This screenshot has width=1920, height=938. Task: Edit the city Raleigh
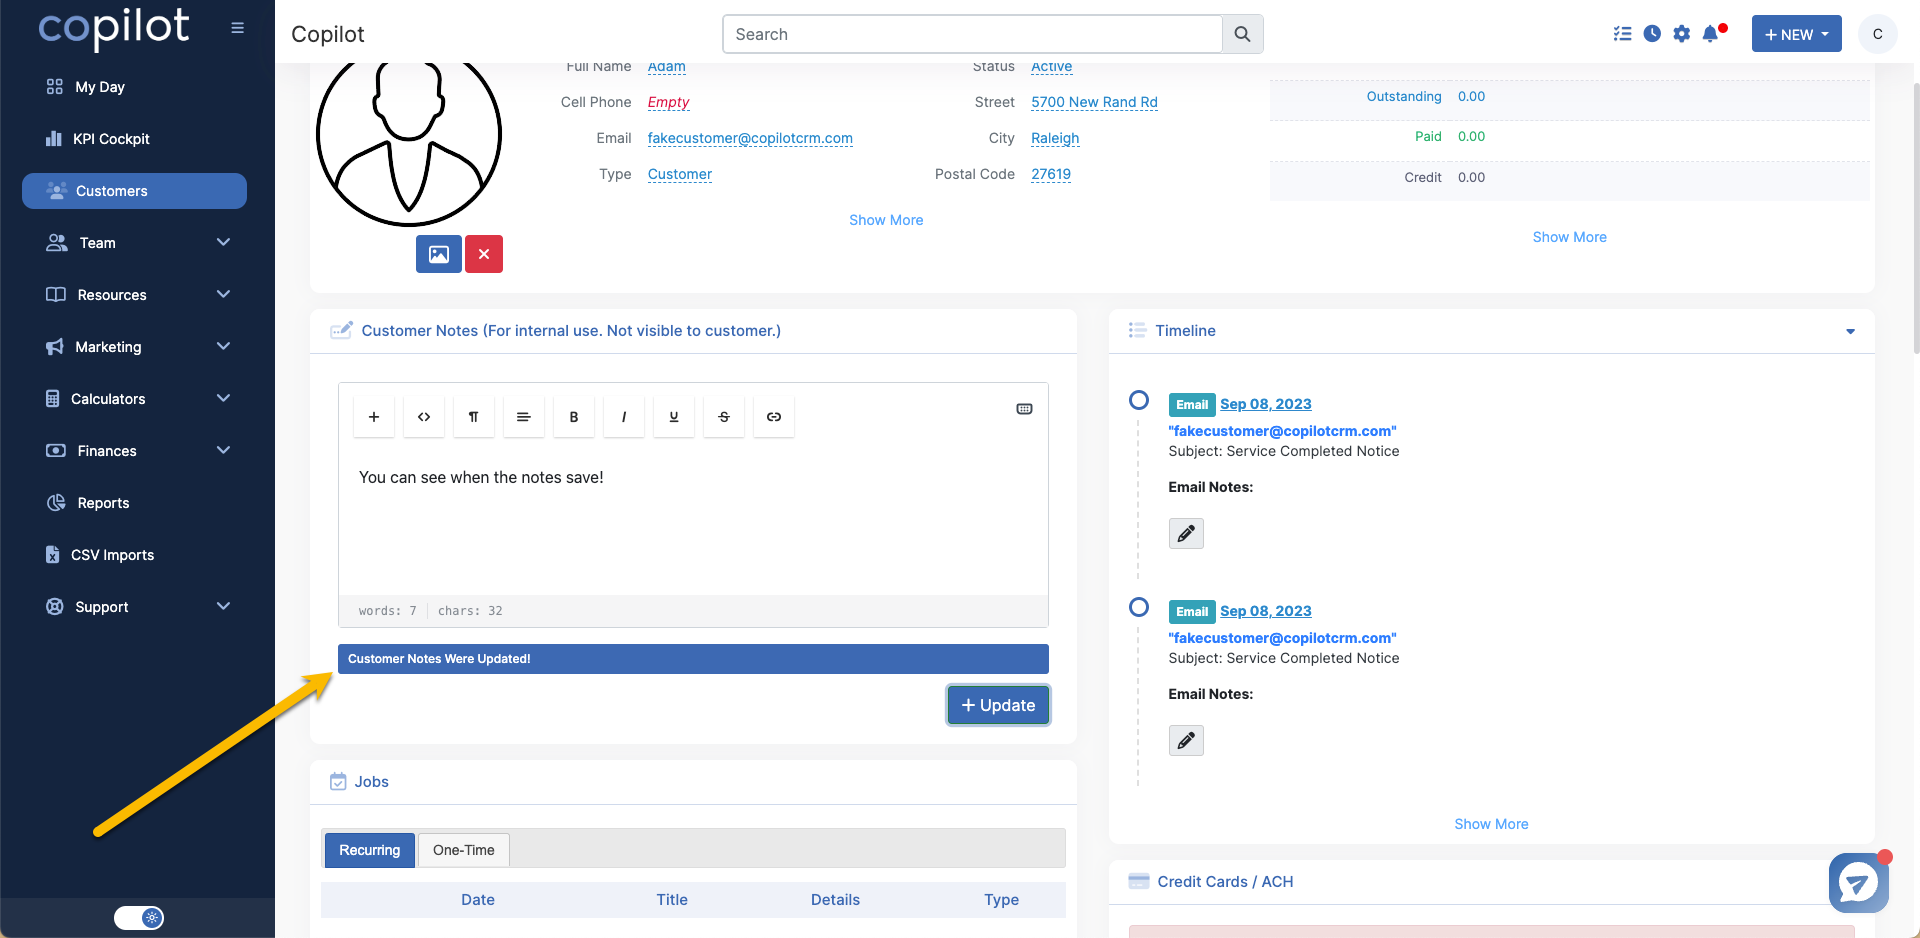click(x=1055, y=138)
